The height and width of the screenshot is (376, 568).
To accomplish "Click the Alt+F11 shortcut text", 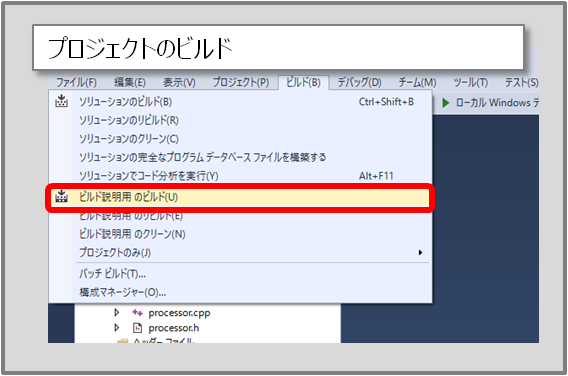I will click(376, 176).
